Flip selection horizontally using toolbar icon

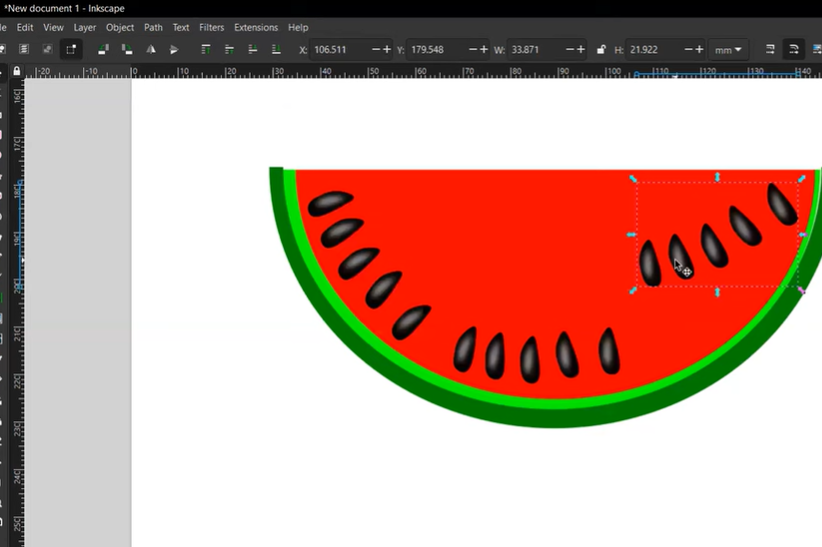tap(151, 49)
